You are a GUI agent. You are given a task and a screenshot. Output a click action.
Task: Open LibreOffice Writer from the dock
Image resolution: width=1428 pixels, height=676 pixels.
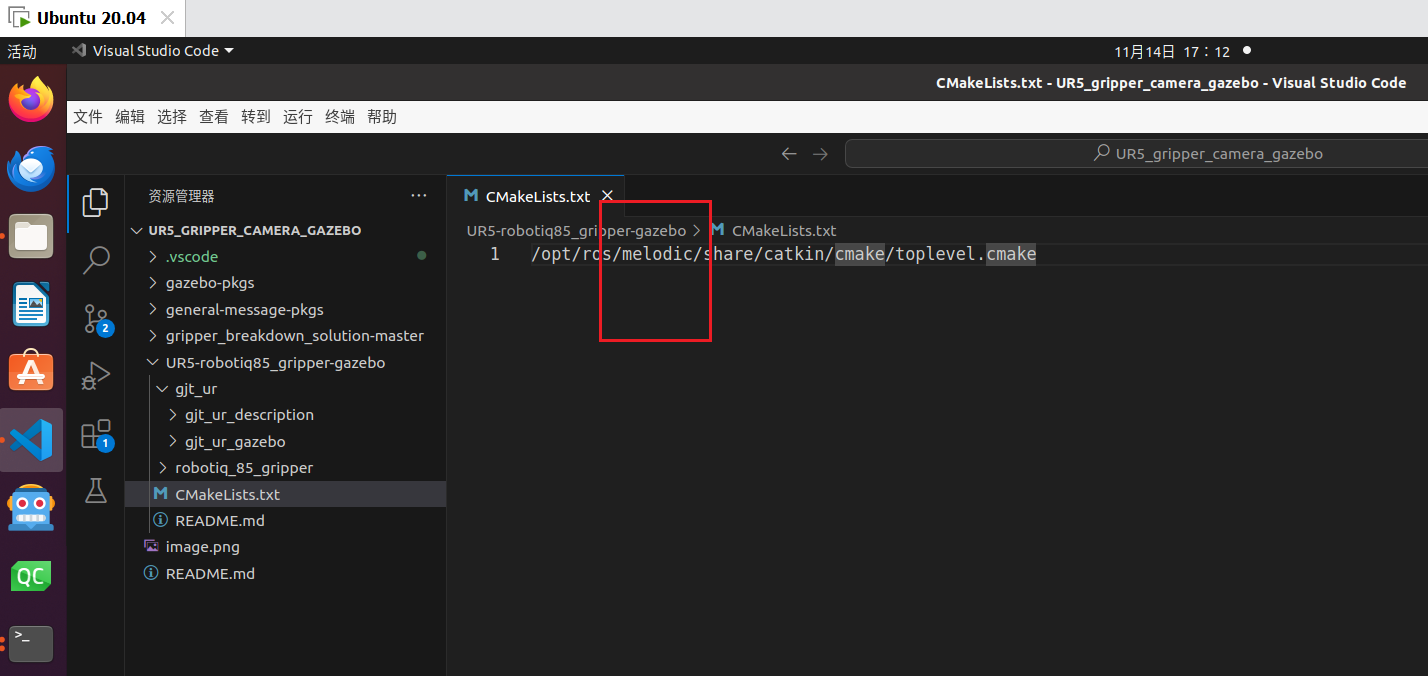[x=31, y=304]
